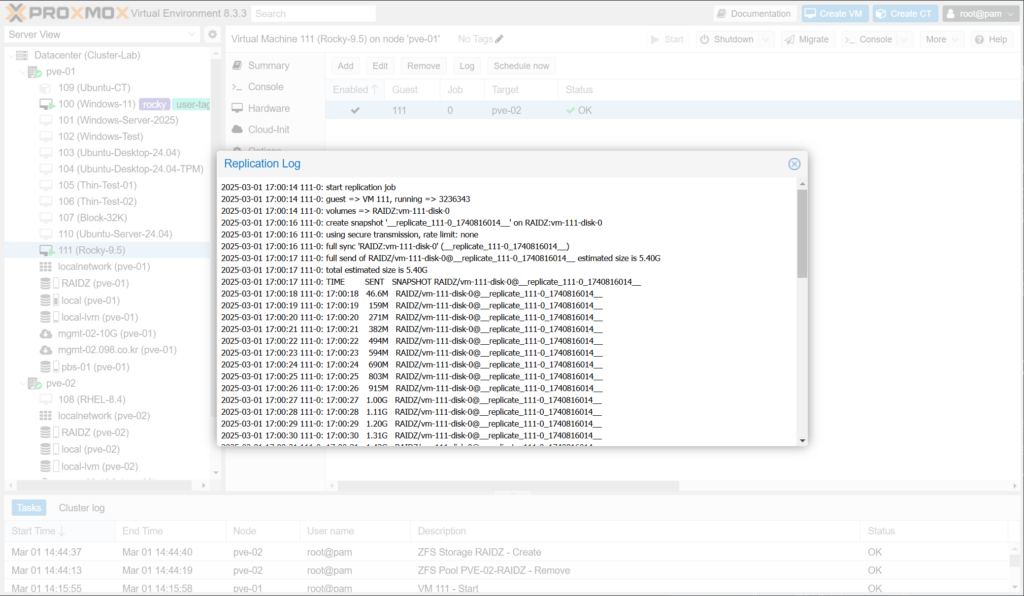Viewport: 1024px width, 596px height.
Task: Click the pencil icon next to No Tags
Action: point(500,39)
